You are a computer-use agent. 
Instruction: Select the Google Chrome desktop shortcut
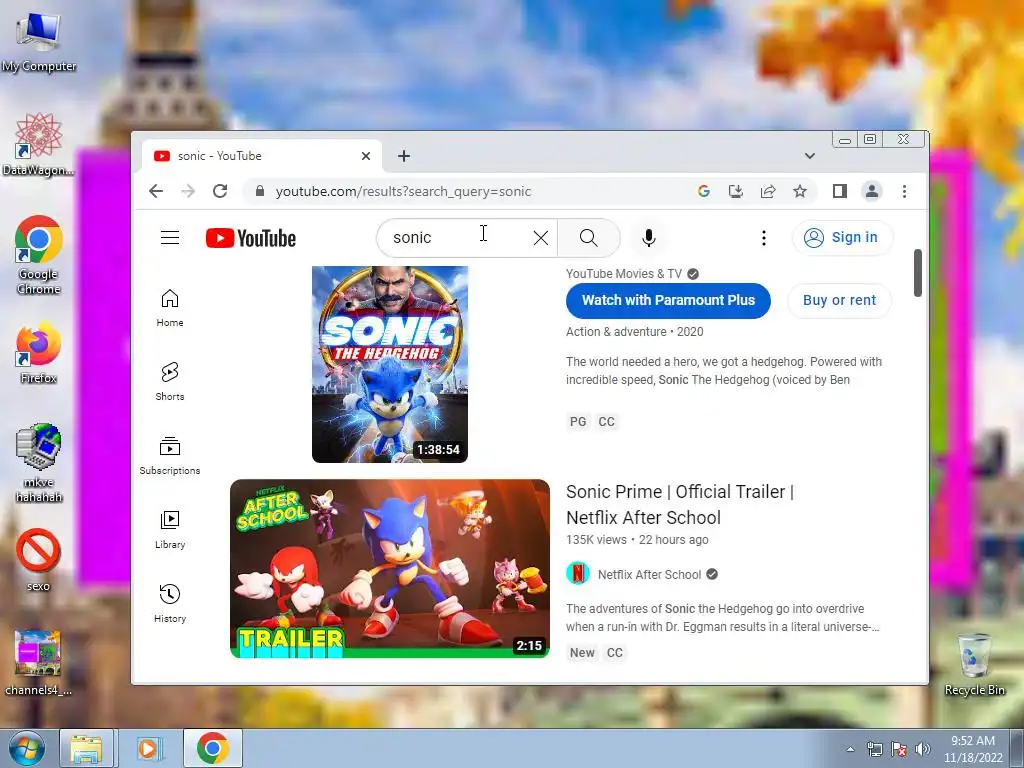click(39, 255)
